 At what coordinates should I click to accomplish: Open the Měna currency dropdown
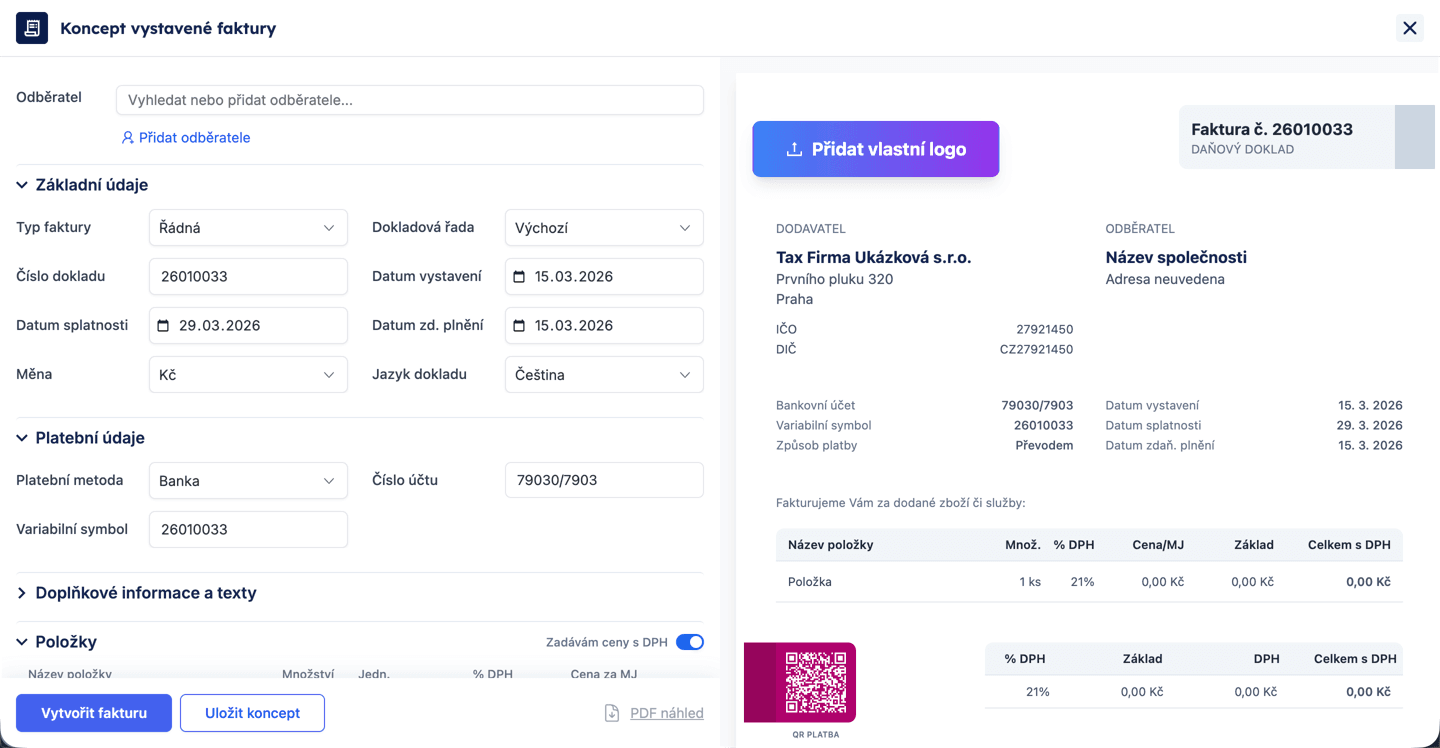tap(248, 375)
